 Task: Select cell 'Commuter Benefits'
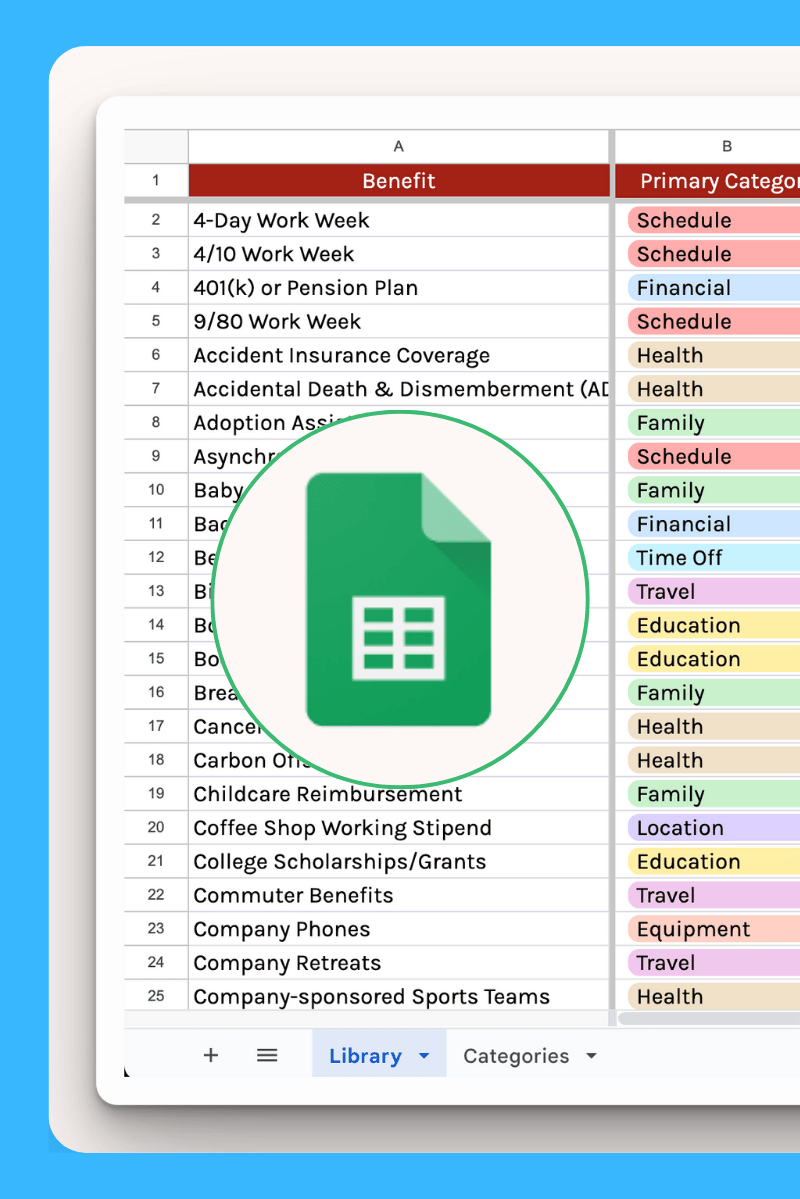(398, 895)
